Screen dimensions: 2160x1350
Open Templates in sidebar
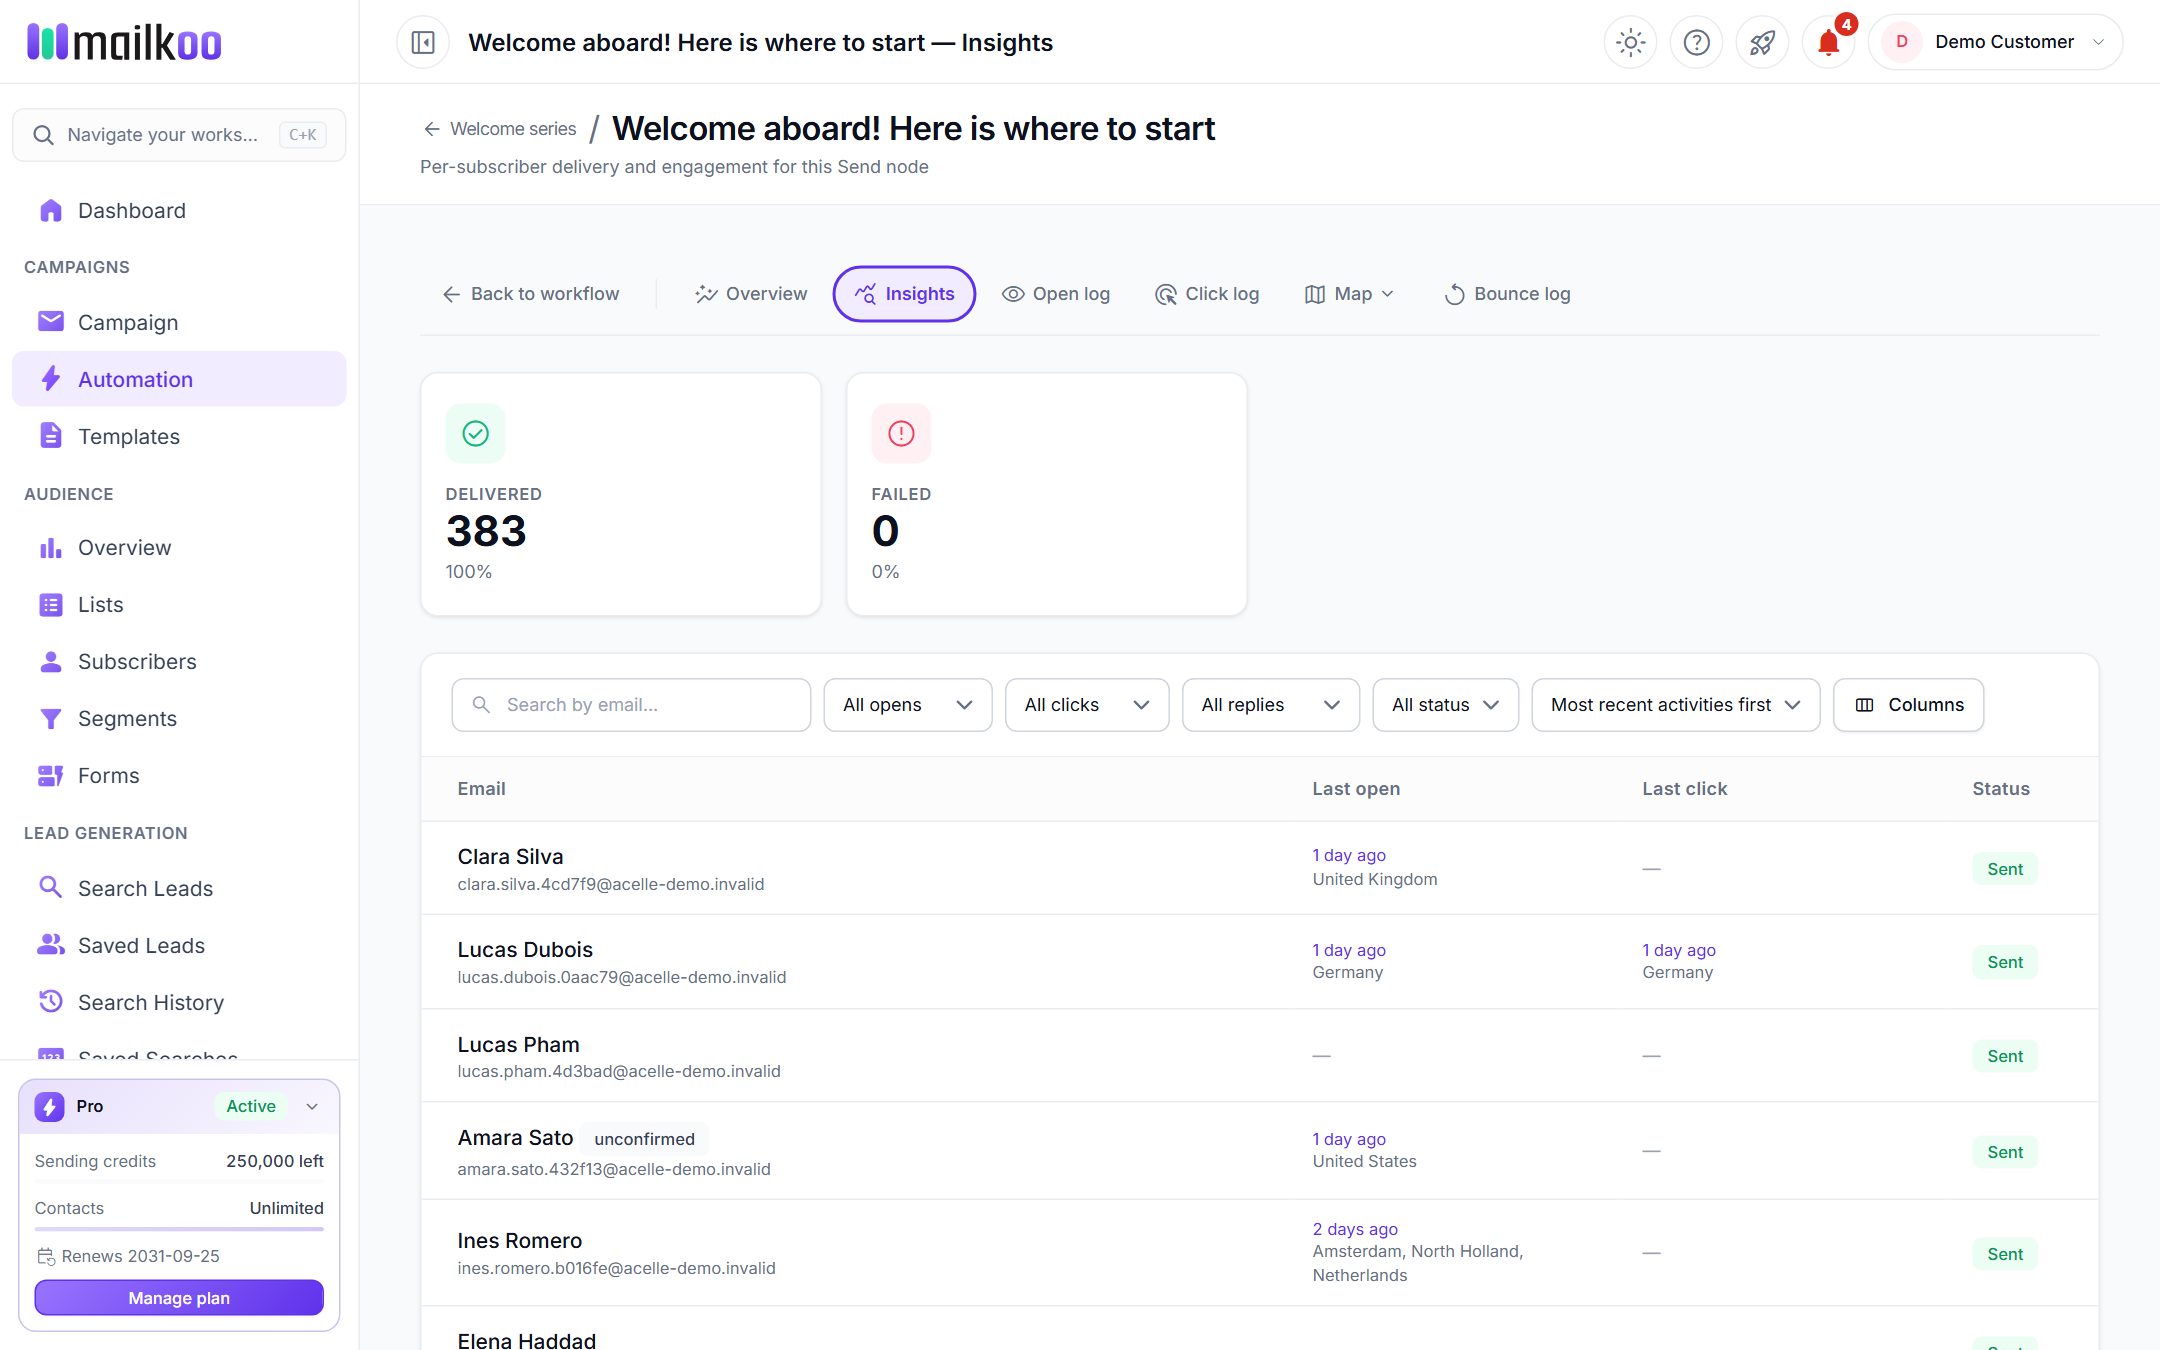click(179, 436)
